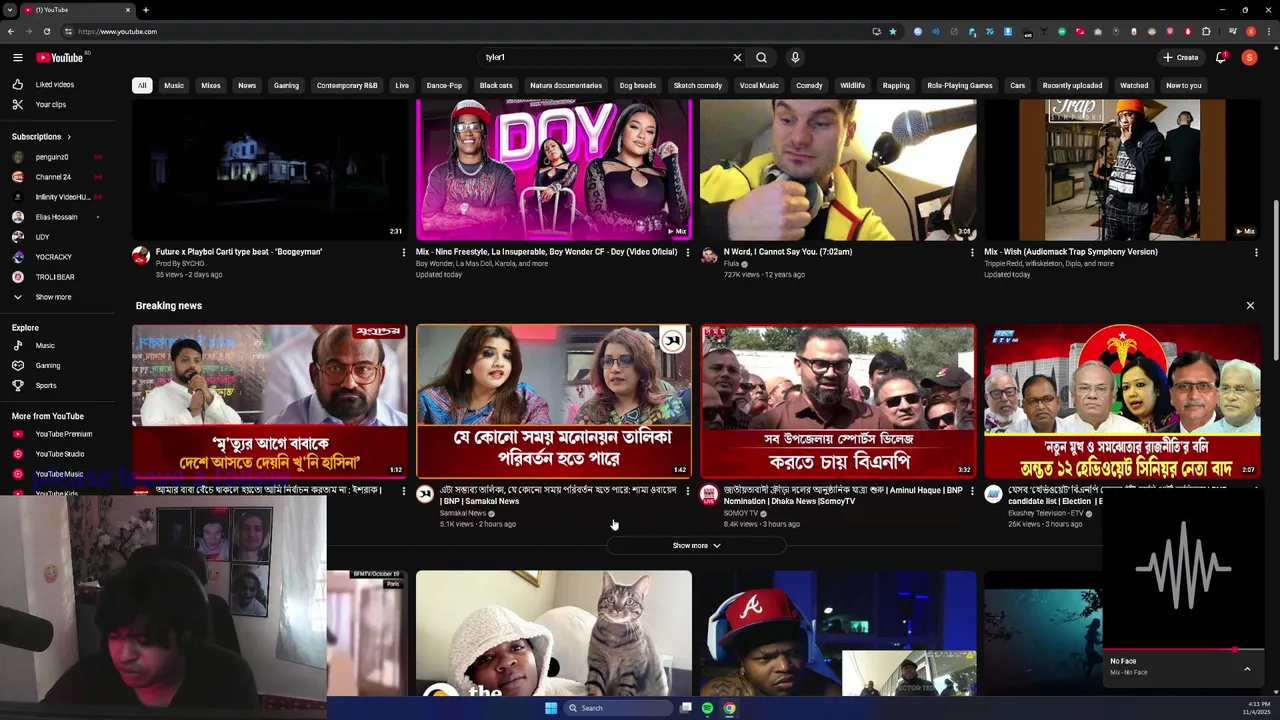Viewport: 1280px width, 720px height.
Task: Open Create video menu
Action: tap(1180, 58)
